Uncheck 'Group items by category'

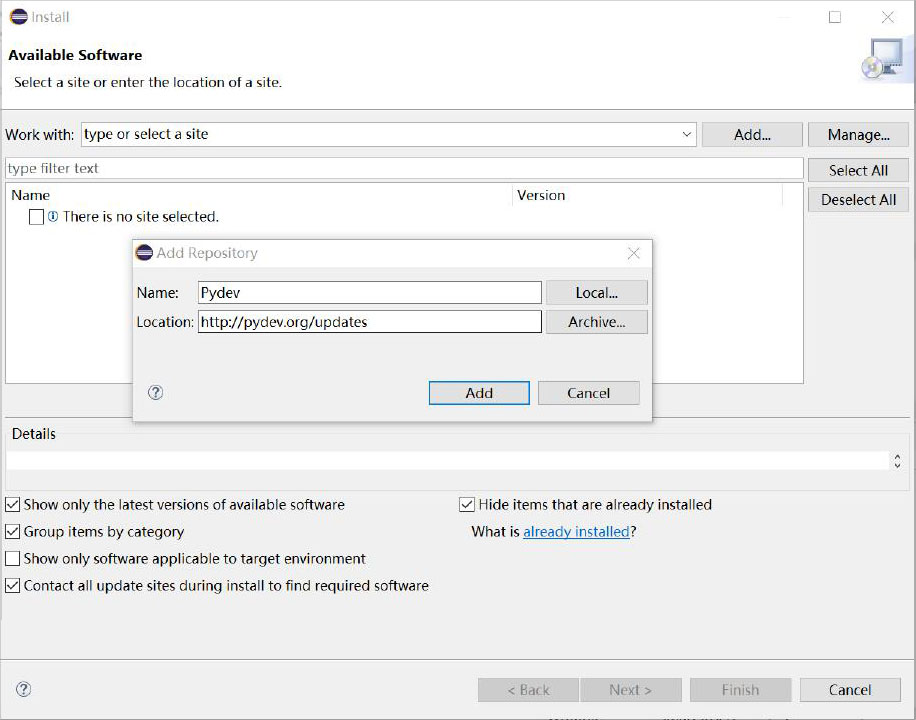(13, 532)
